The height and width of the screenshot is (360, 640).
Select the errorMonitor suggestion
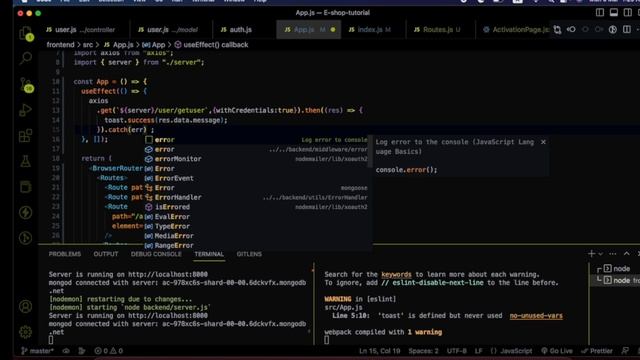pyautogui.click(x=256, y=159)
